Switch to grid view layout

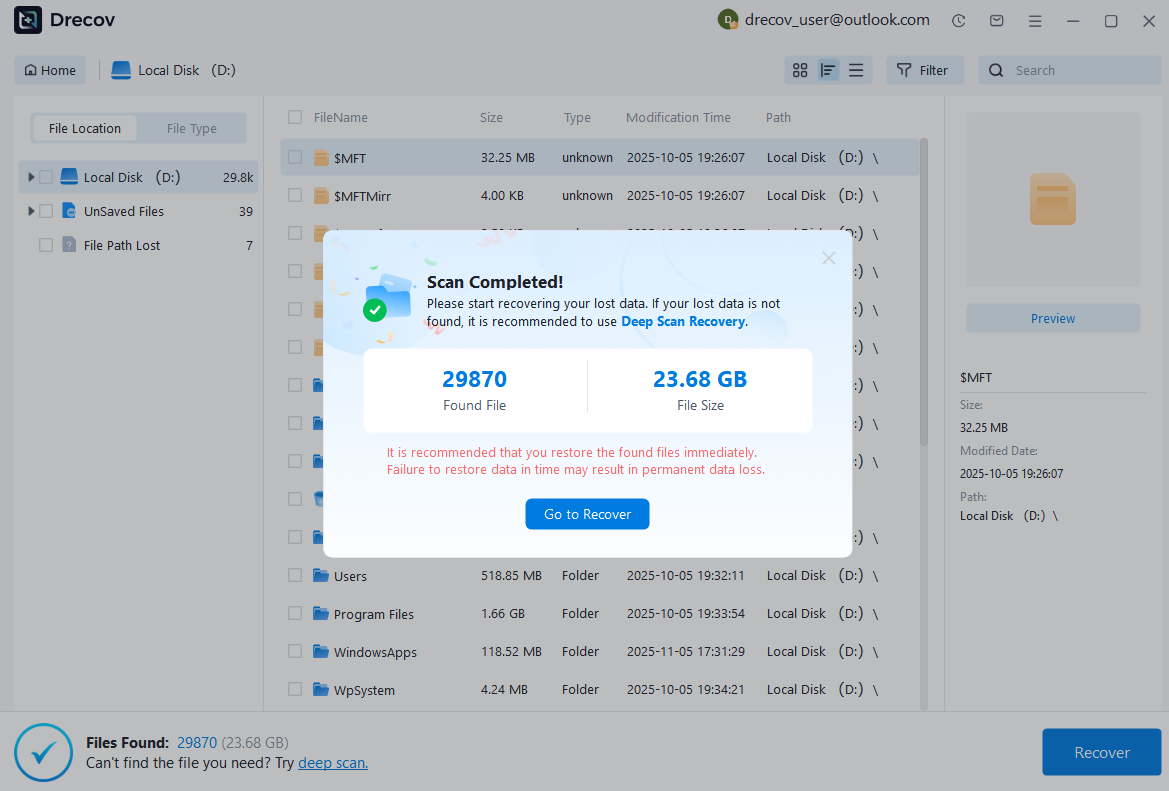click(799, 70)
